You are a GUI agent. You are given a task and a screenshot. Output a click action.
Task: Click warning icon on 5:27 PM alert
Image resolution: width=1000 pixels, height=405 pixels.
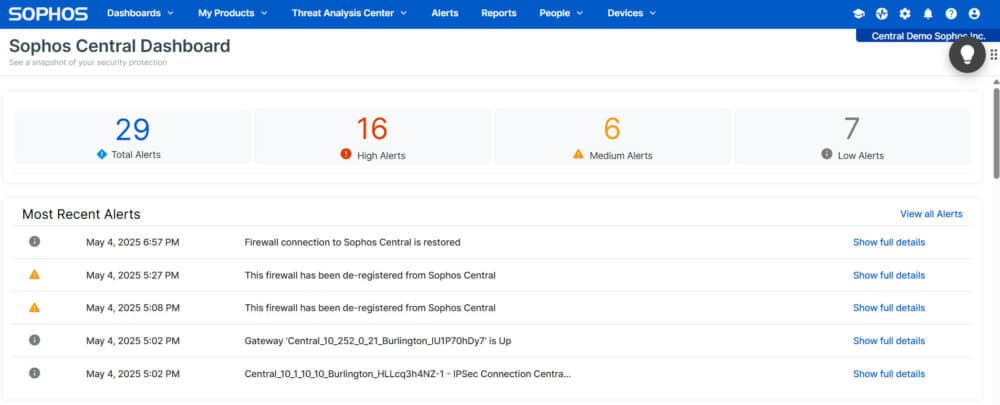pos(34,274)
